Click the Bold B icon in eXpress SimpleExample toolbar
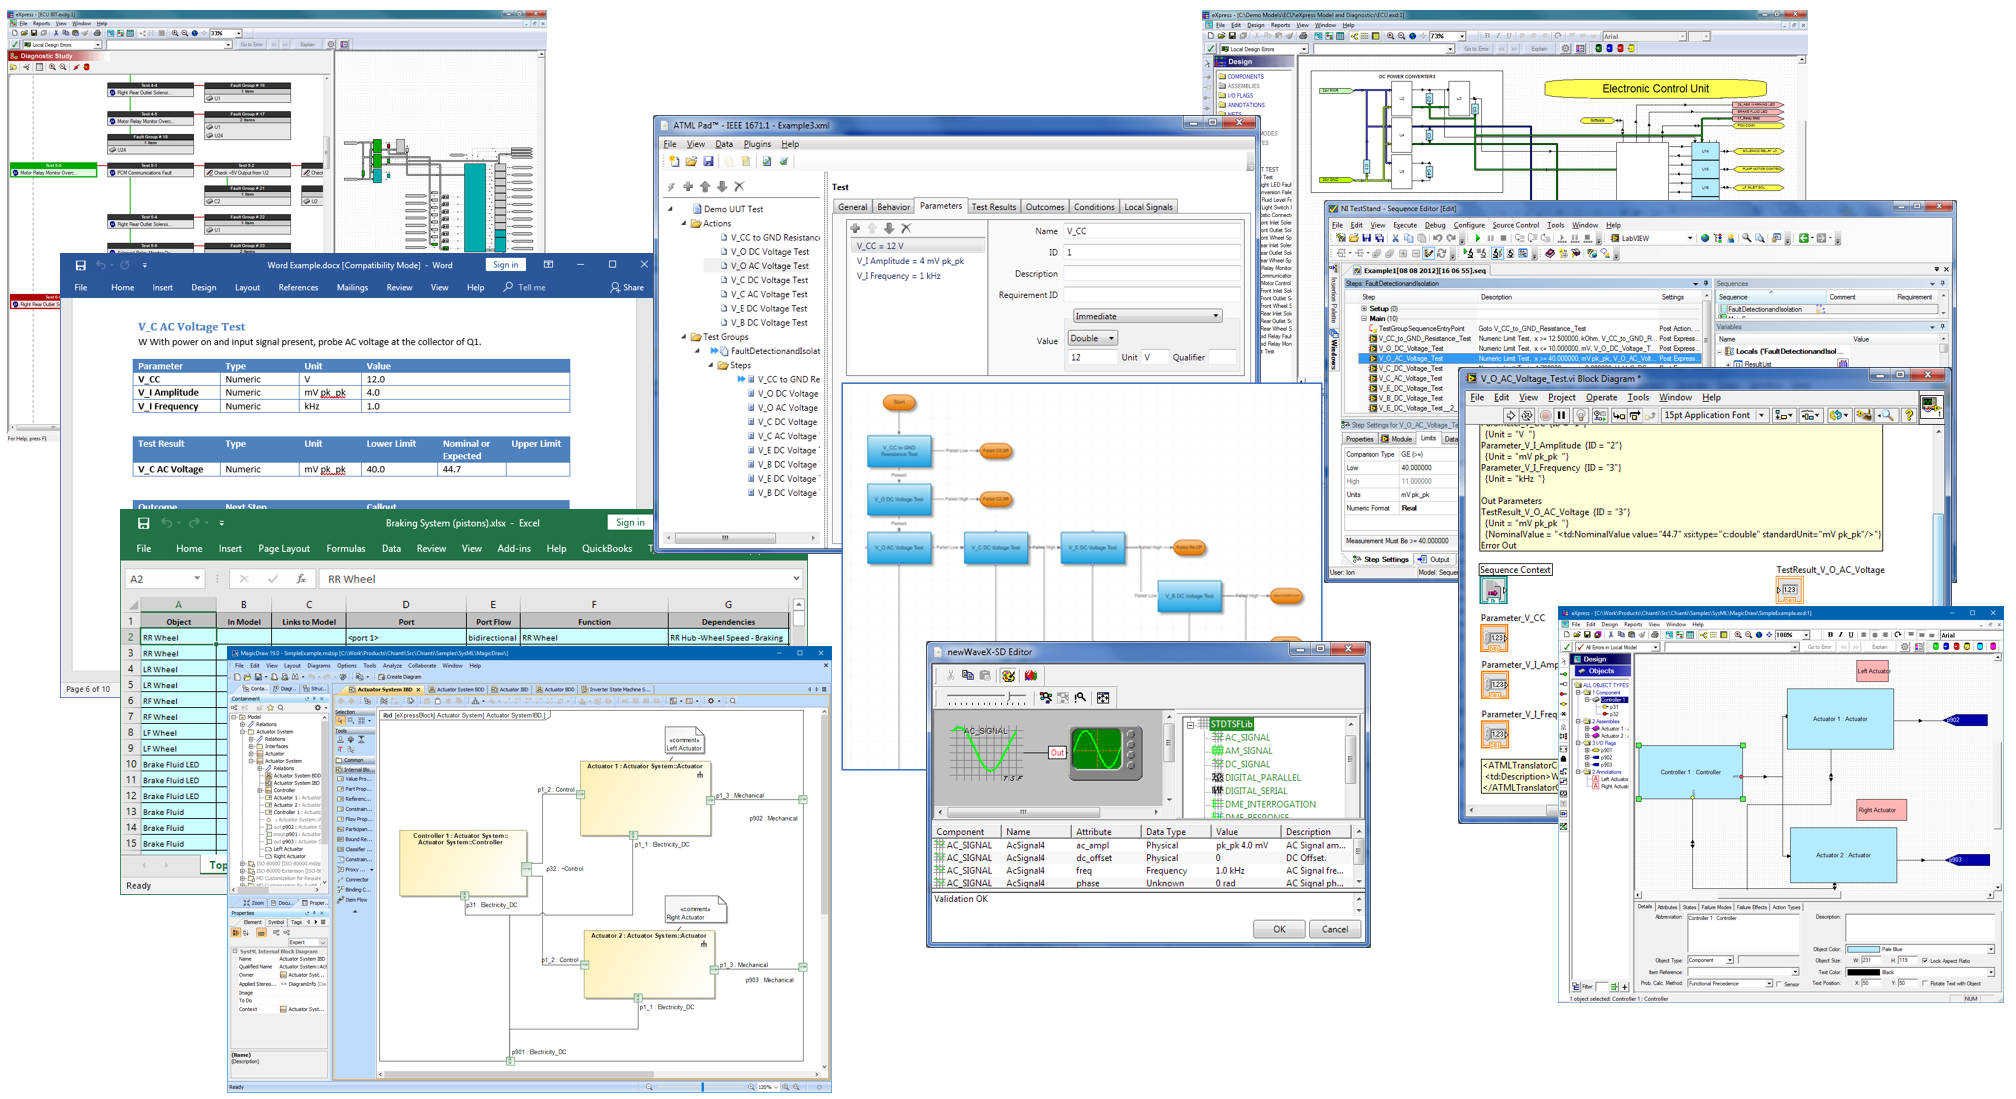The width and height of the screenshot is (2016, 1099). pos(1830,635)
